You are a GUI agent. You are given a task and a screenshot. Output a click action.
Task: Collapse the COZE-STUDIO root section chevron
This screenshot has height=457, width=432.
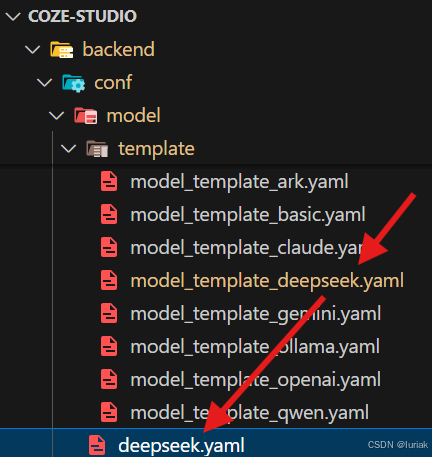13,17
